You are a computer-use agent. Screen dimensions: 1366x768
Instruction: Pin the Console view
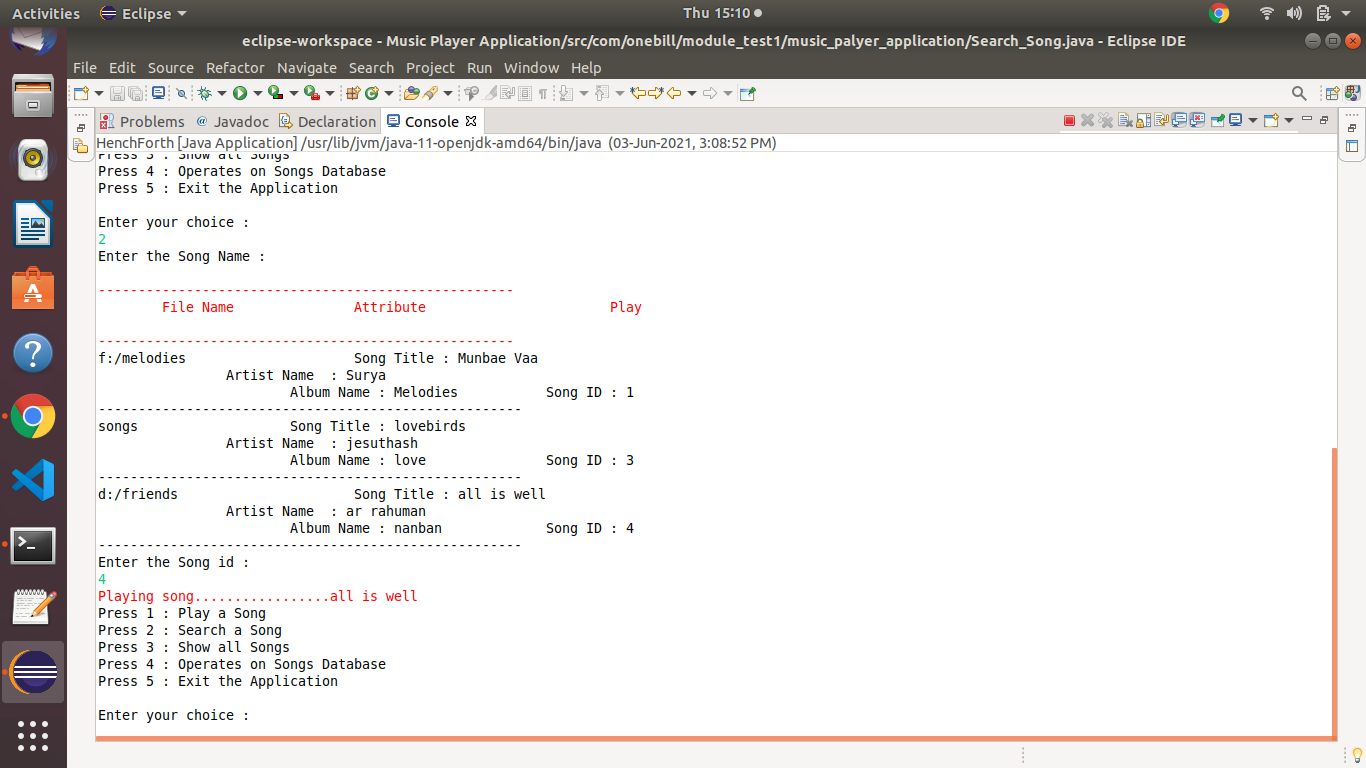1218,119
